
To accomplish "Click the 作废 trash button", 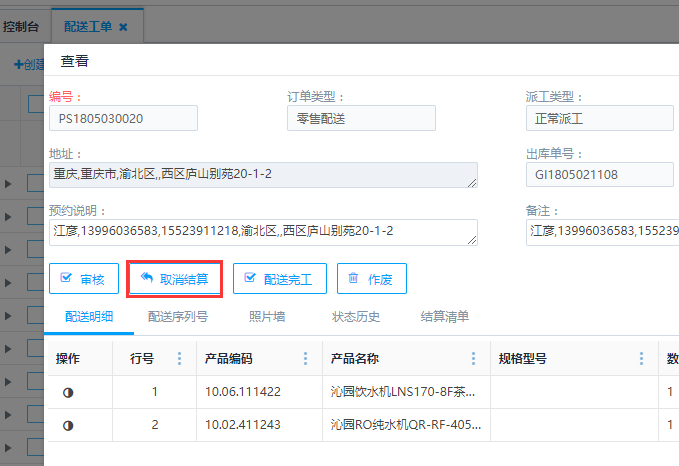I will tap(371, 279).
